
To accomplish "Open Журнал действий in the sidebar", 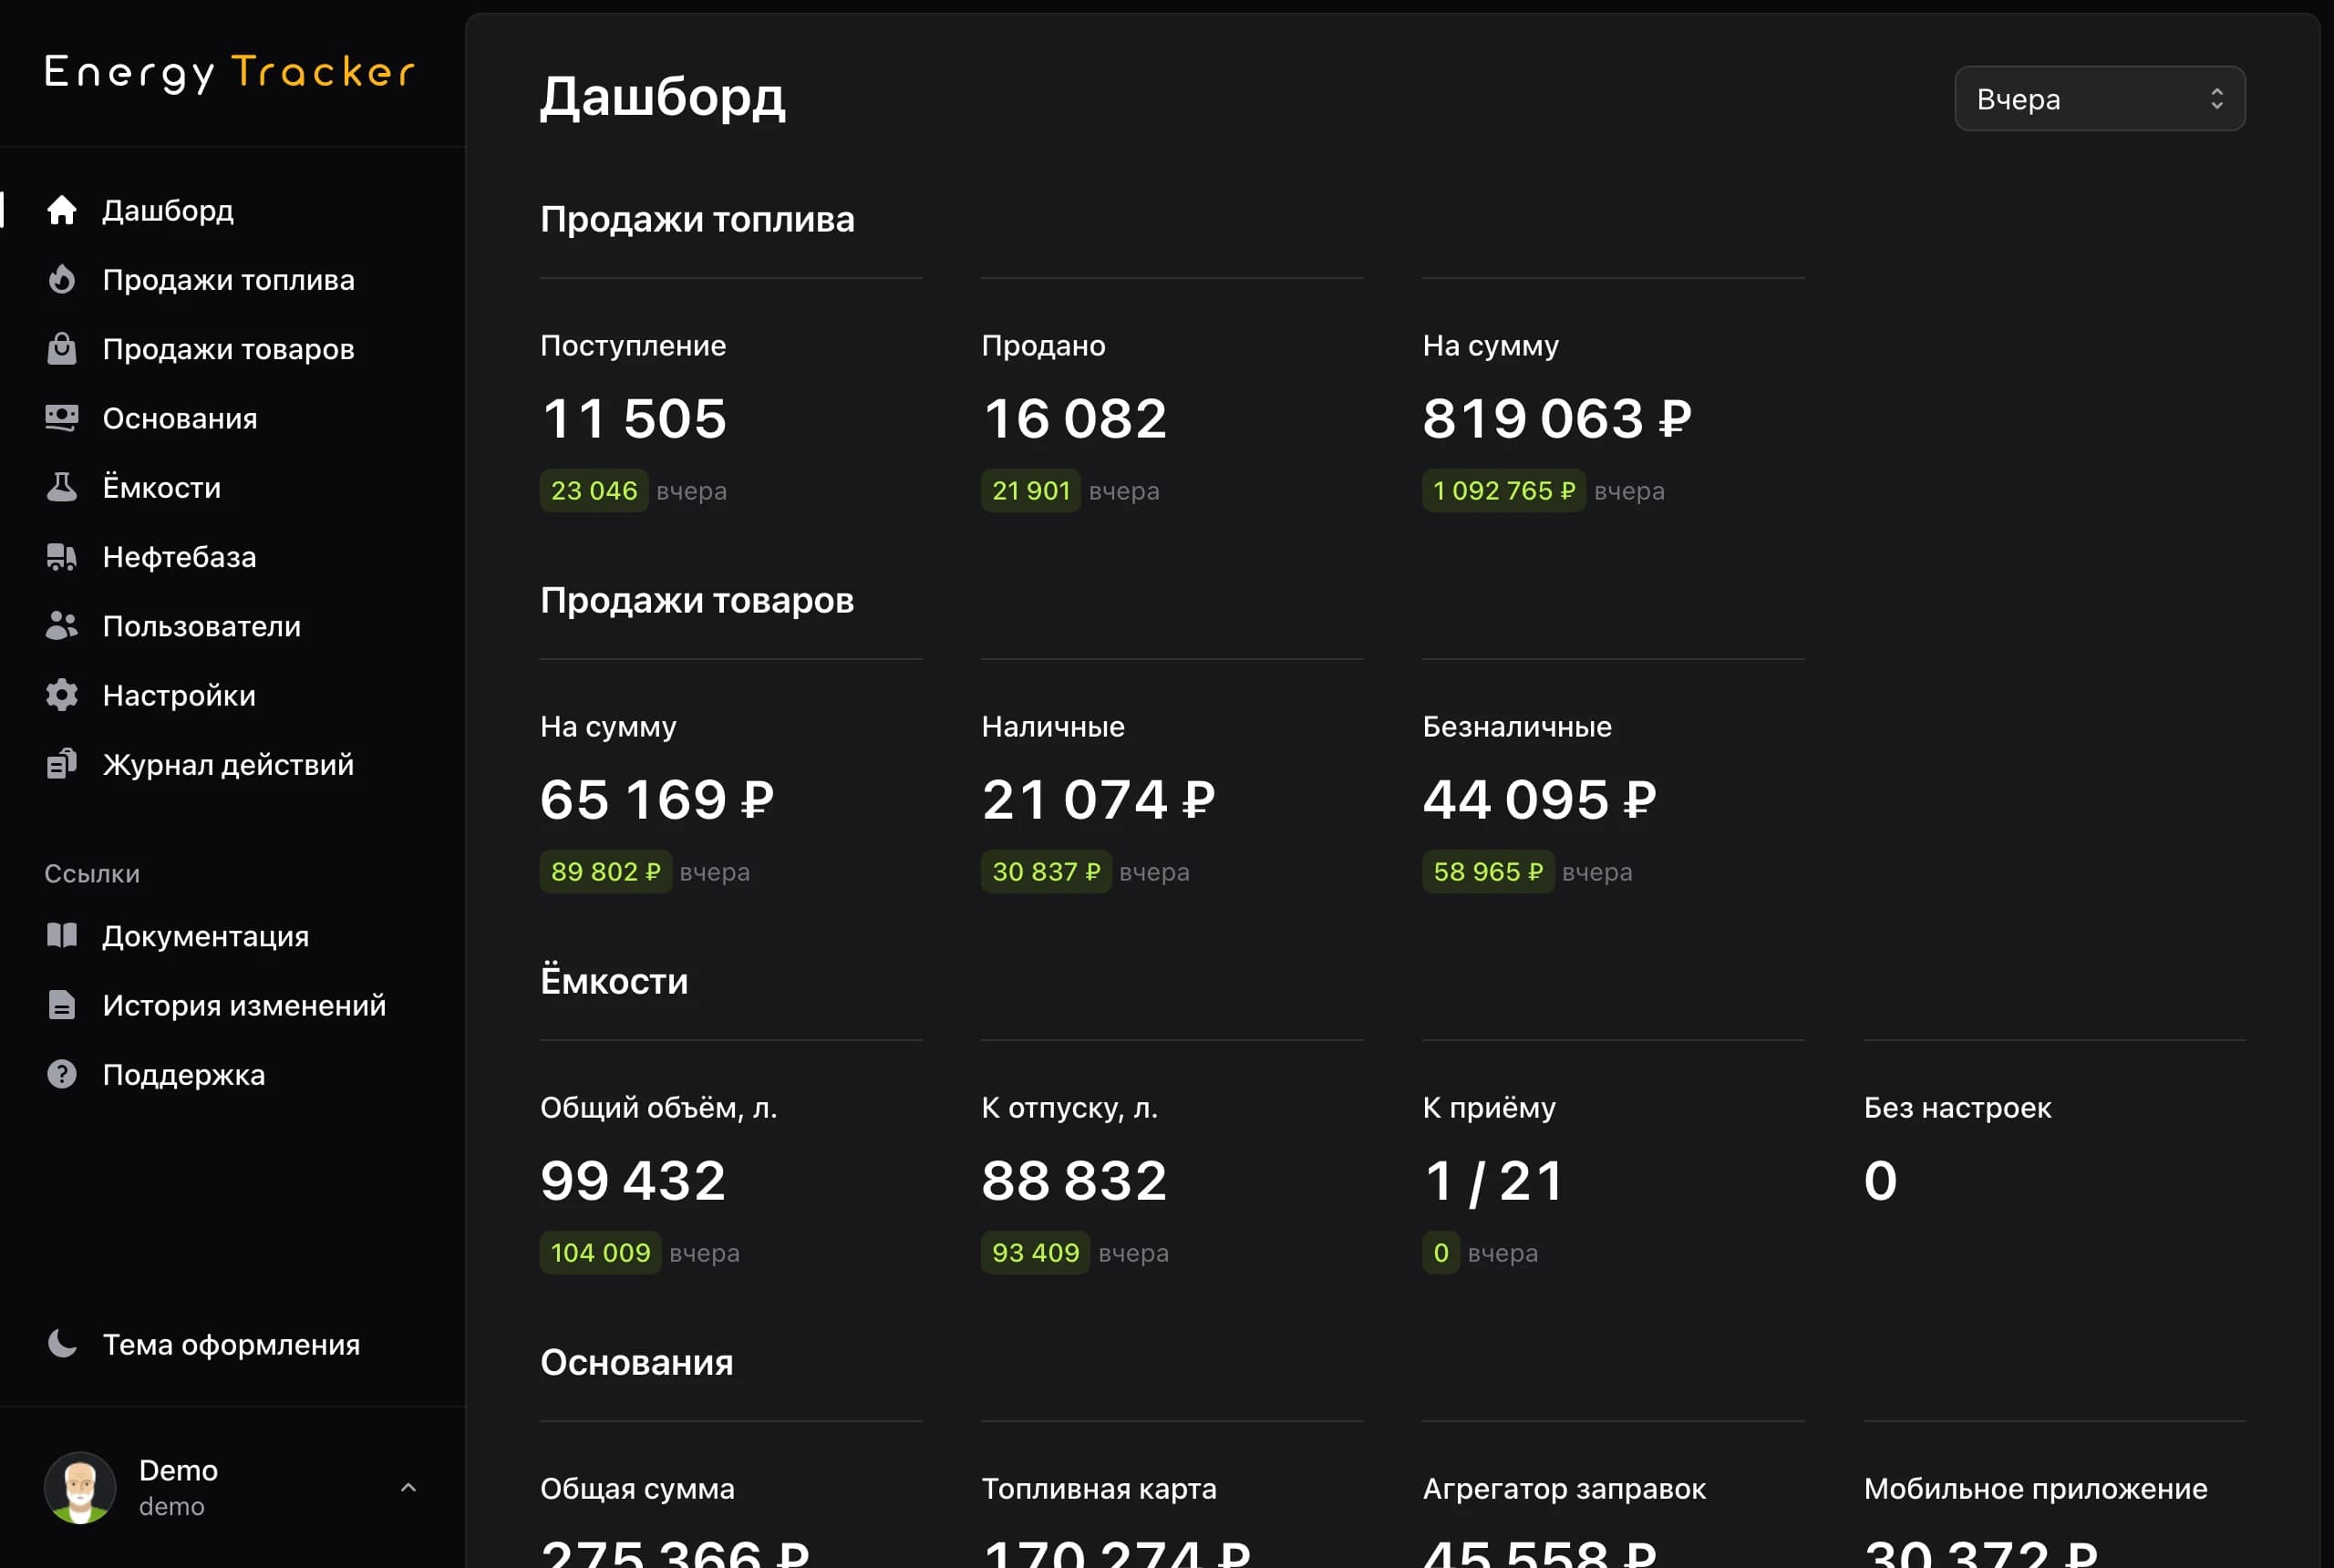I will [x=229, y=764].
